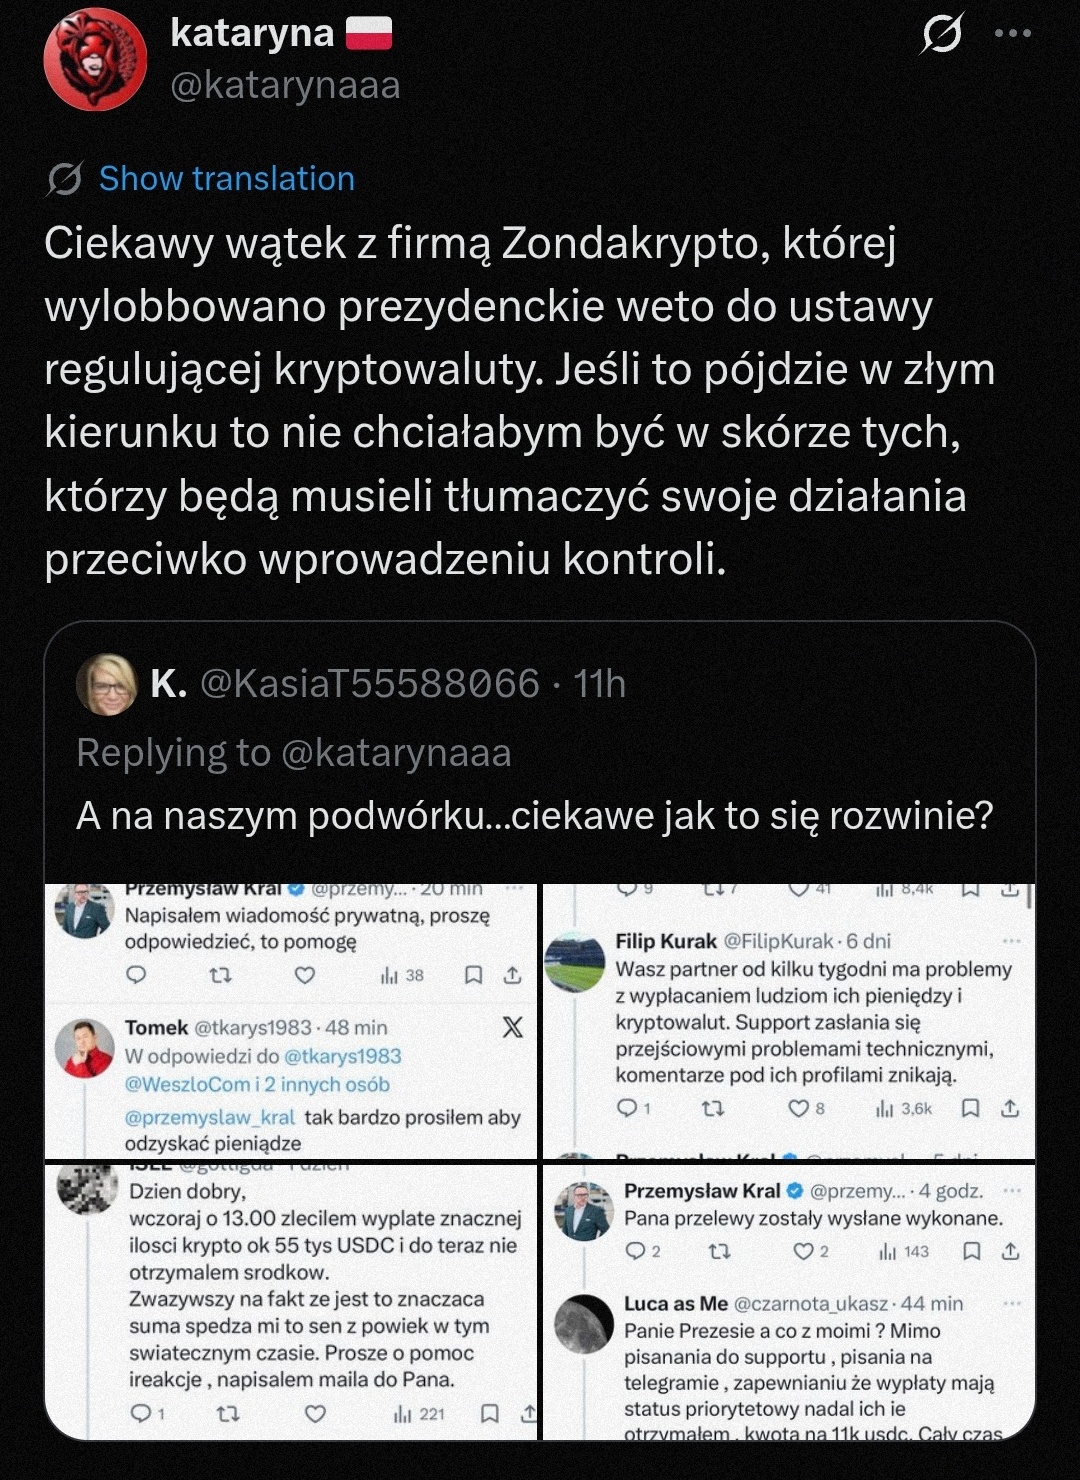Open K.'s profile avatar in the quoted tweet
The width and height of the screenshot is (1080, 1480).
coord(107,685)
